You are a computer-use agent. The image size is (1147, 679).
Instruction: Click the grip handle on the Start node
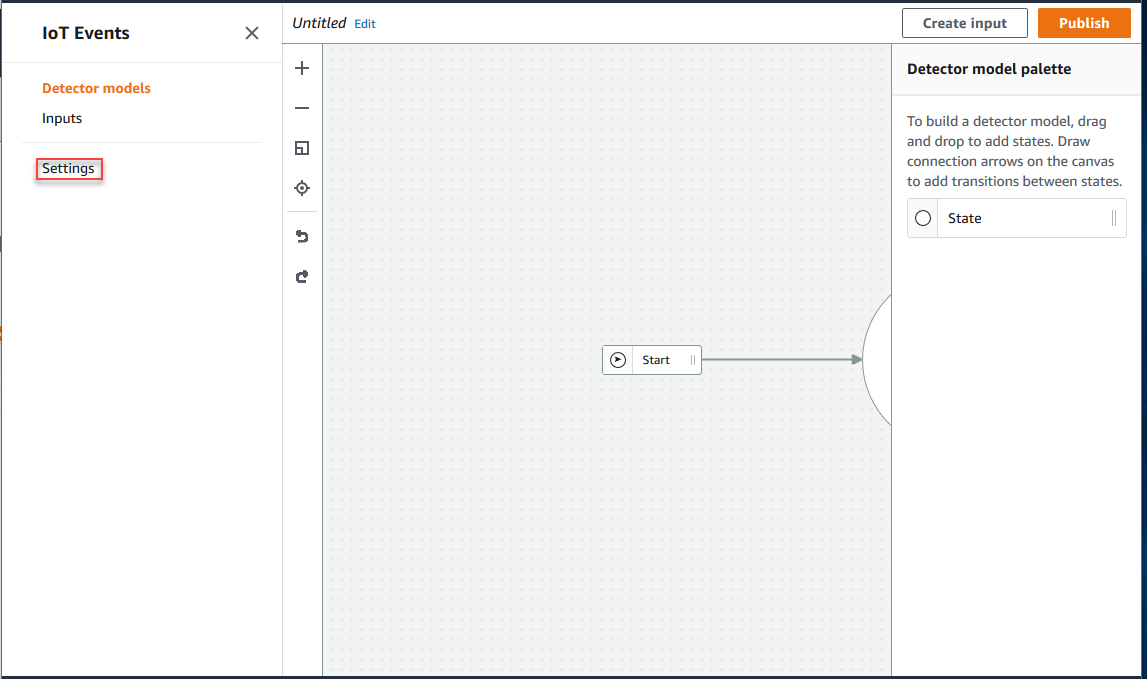click(x=692, y=360)
